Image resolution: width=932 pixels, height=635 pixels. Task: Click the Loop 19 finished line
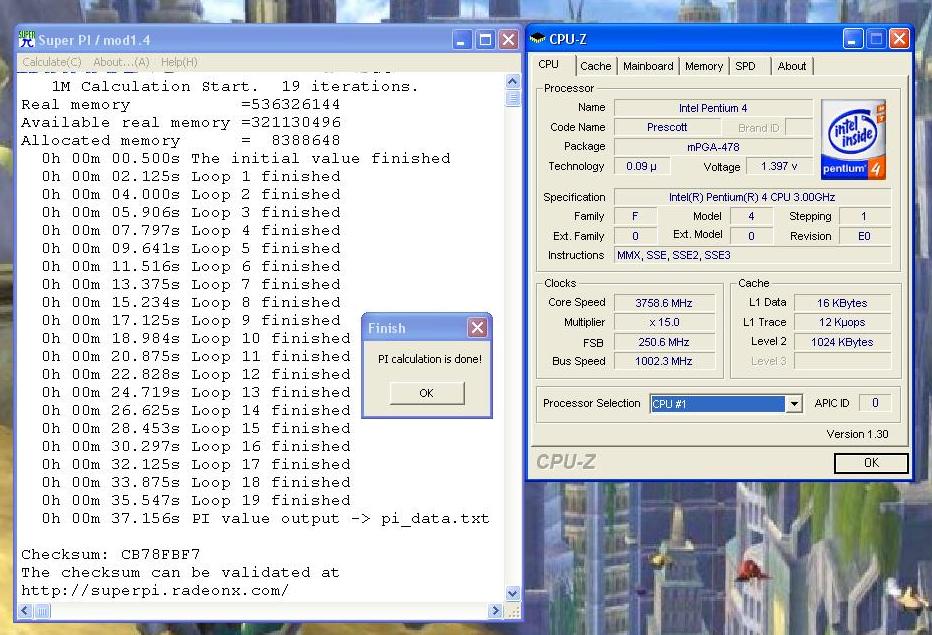tap(196, 501)
